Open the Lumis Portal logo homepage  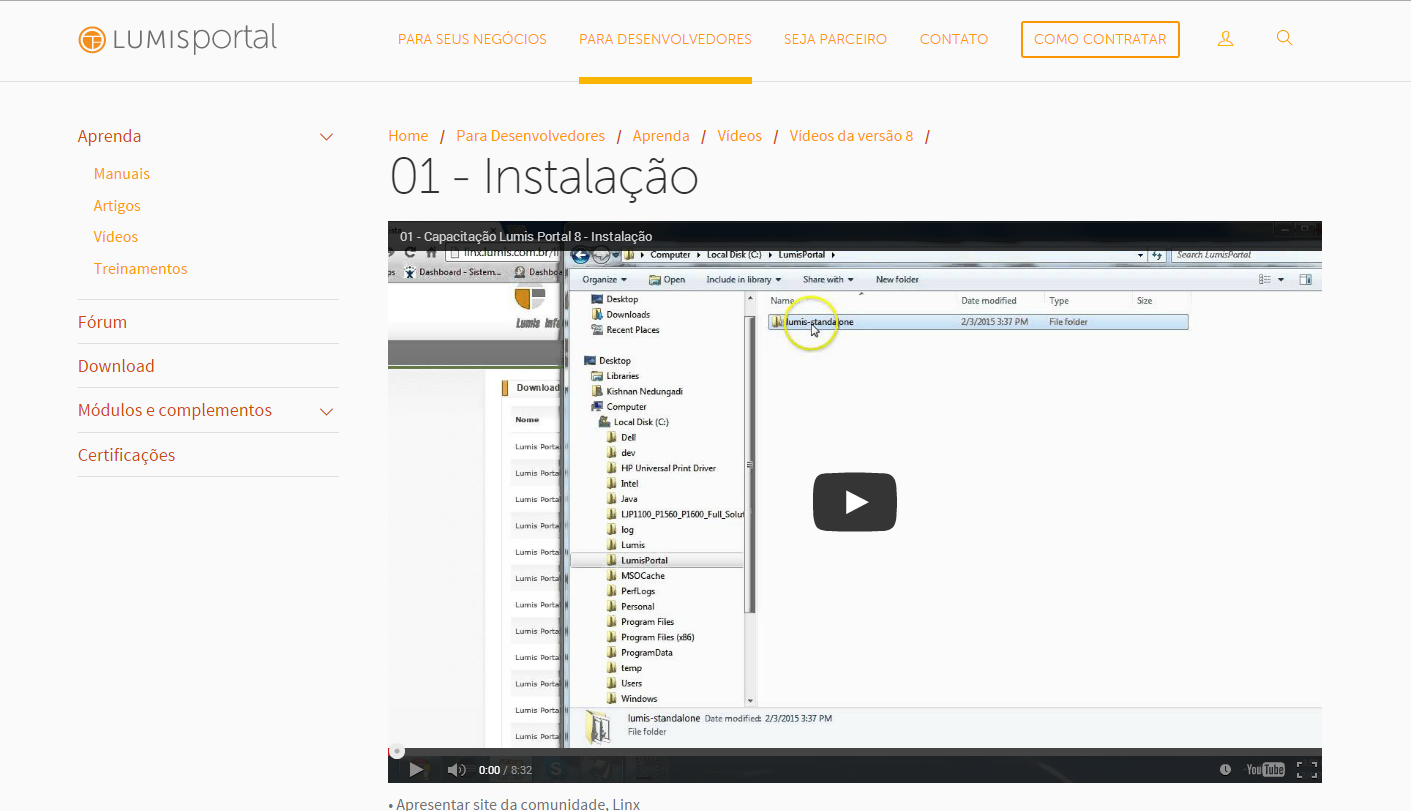click(177, 39)
